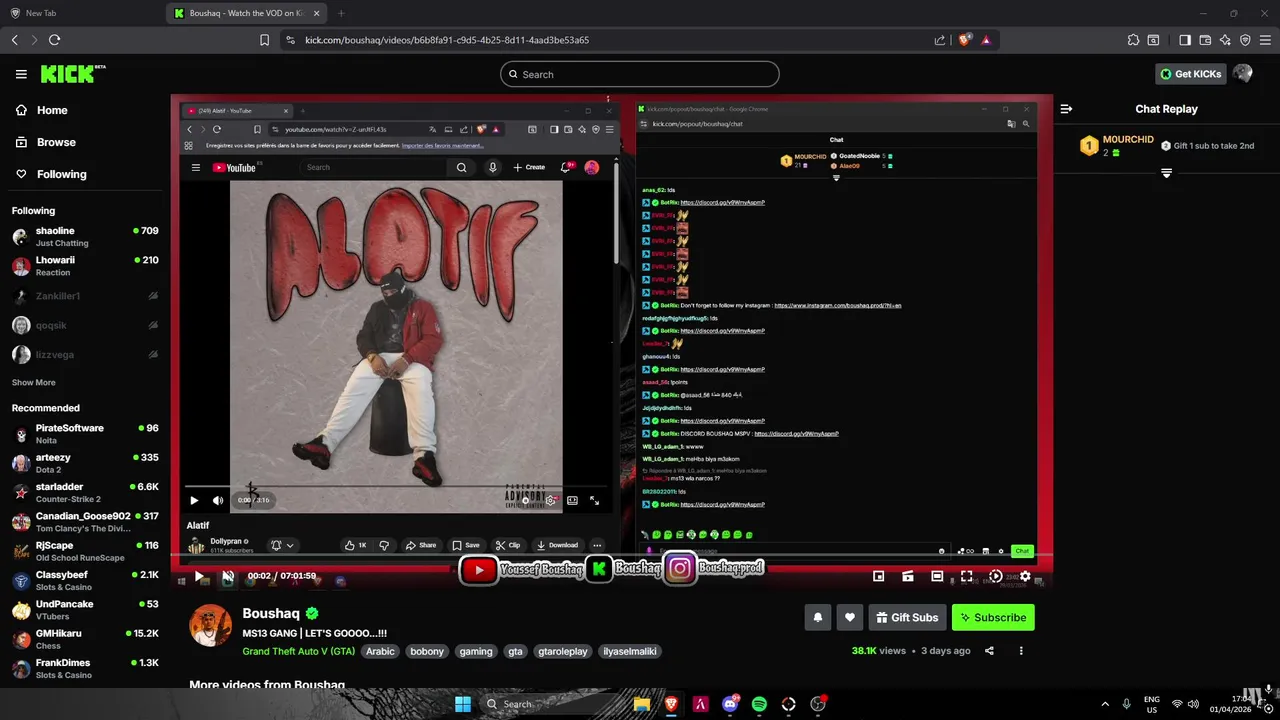The width and height of the screenshot is (1280, 720).
Task: Open playback speed control
Action: [x=996, y=576]
